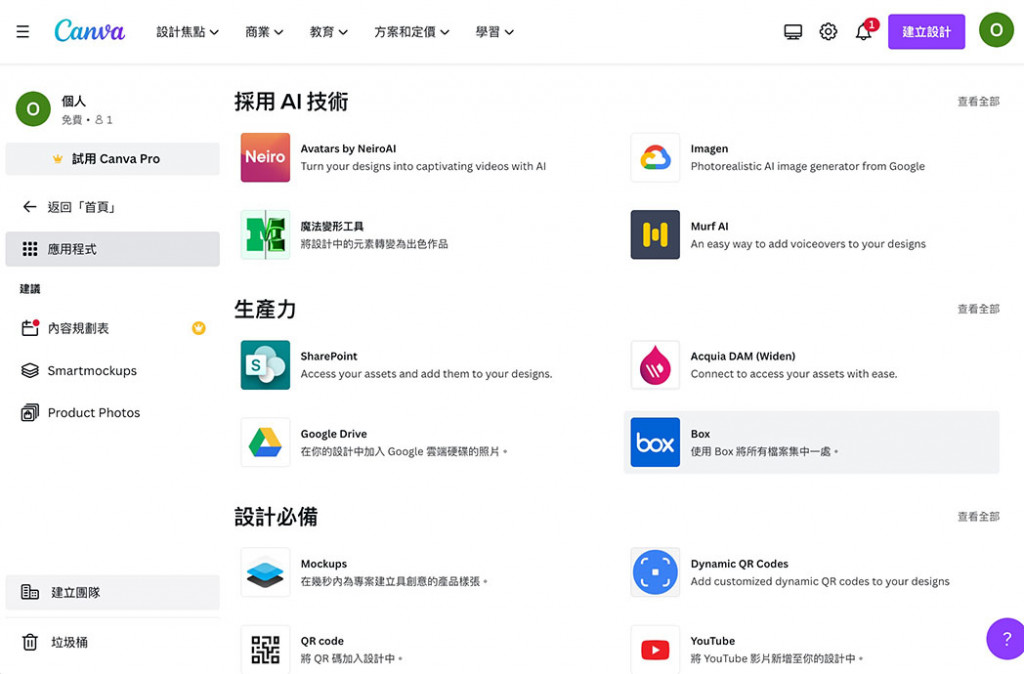Click the Murf AI title text
Screen dimensions: 1024x674
click(x=709, y=226)
